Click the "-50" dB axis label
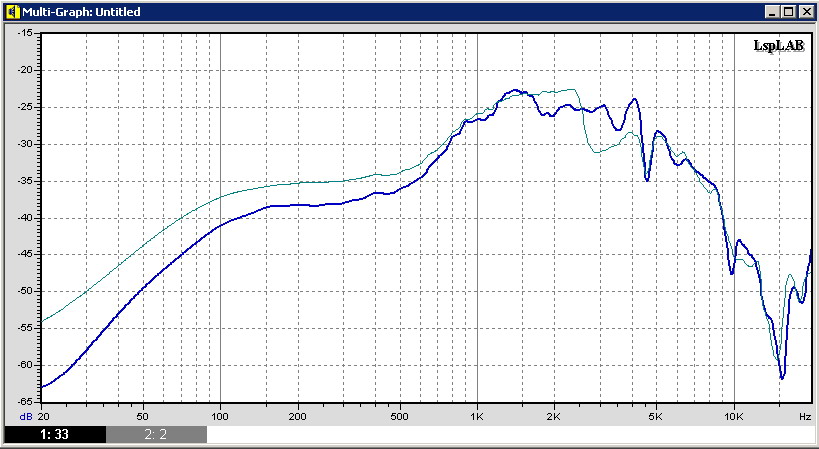Viewport: 819px width, 449px height. click(25, 291)
